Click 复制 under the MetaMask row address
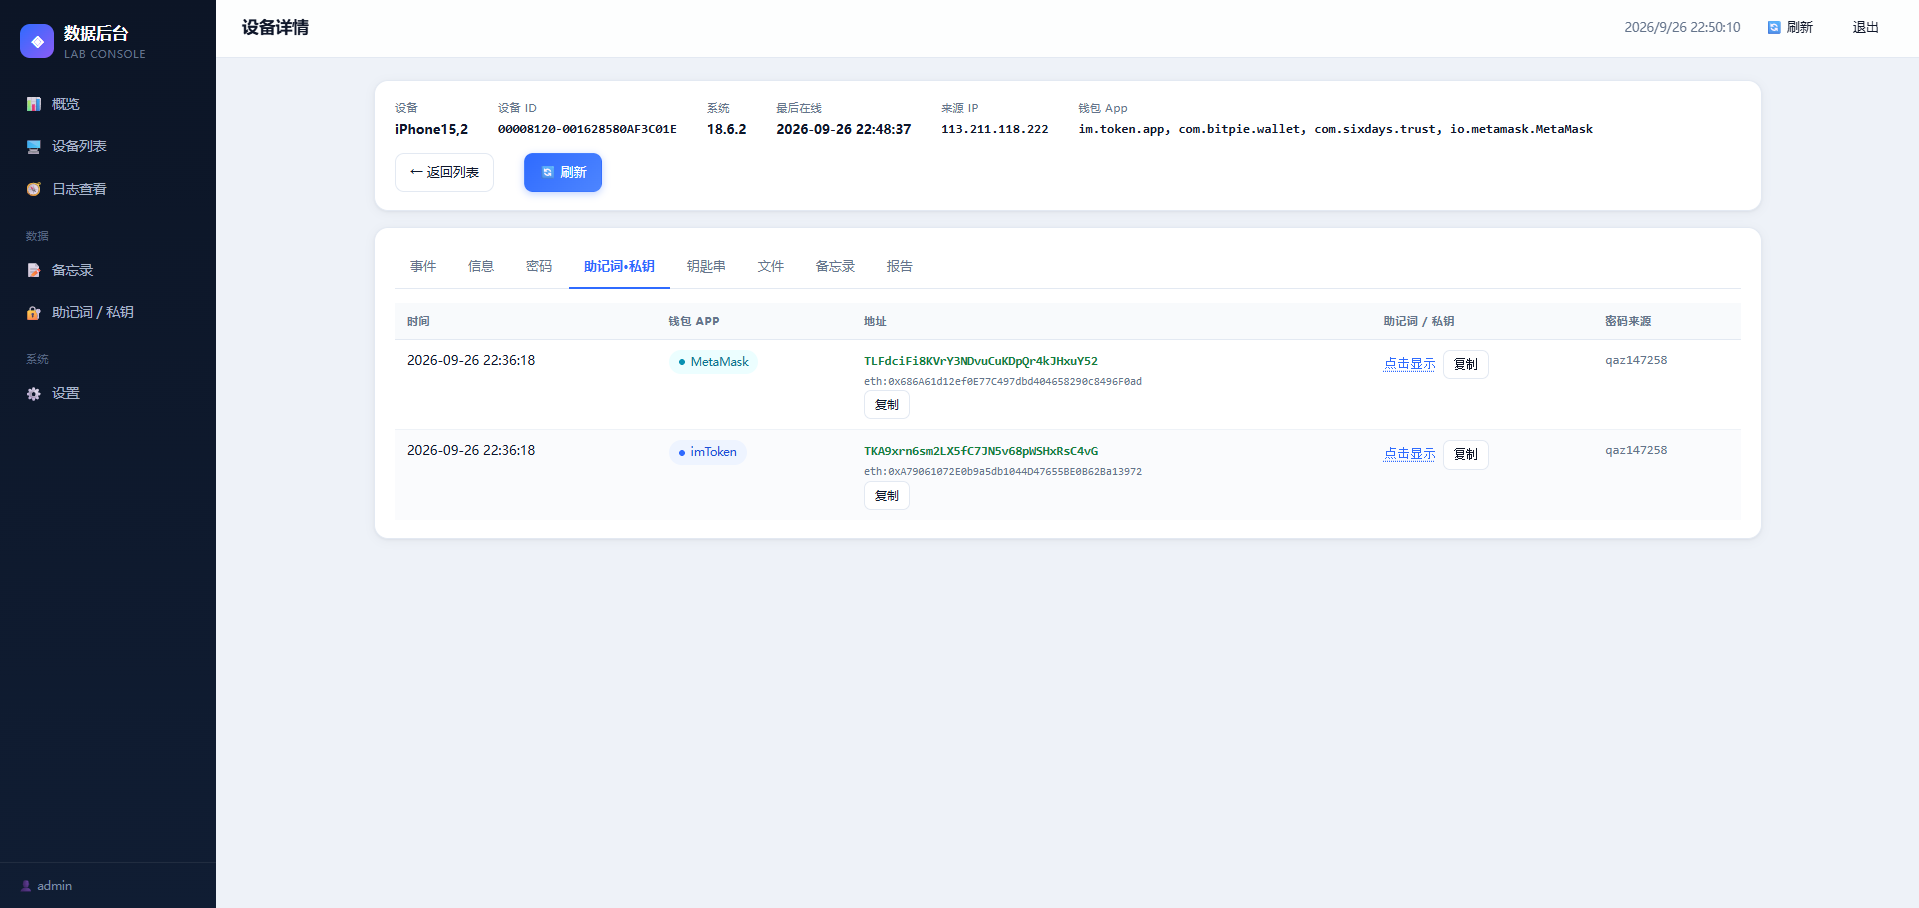 point(887,405)
